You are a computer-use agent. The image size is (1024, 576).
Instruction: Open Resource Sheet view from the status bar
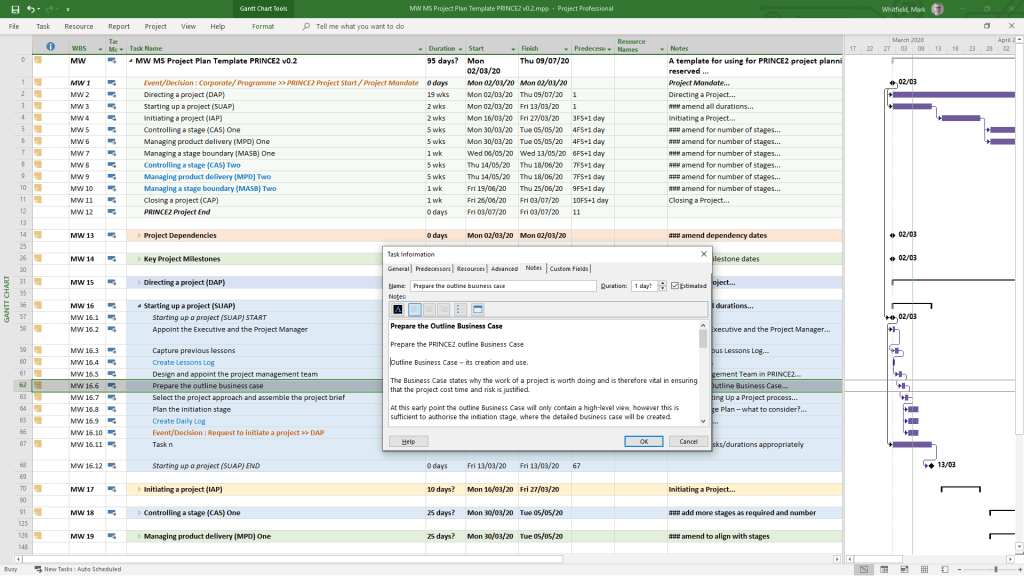click(x=923, y=569)
